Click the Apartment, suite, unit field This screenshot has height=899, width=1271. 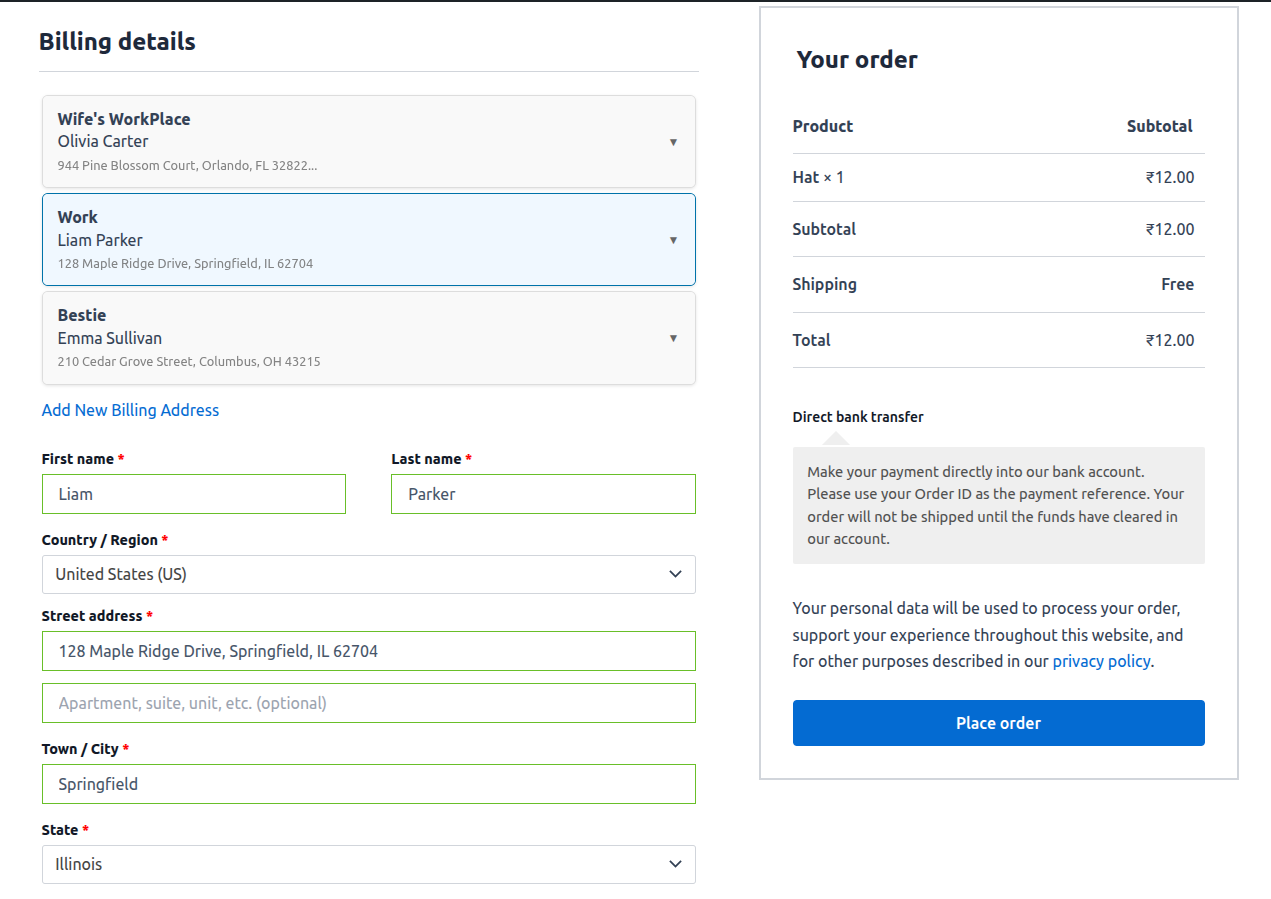pos(368,703)
